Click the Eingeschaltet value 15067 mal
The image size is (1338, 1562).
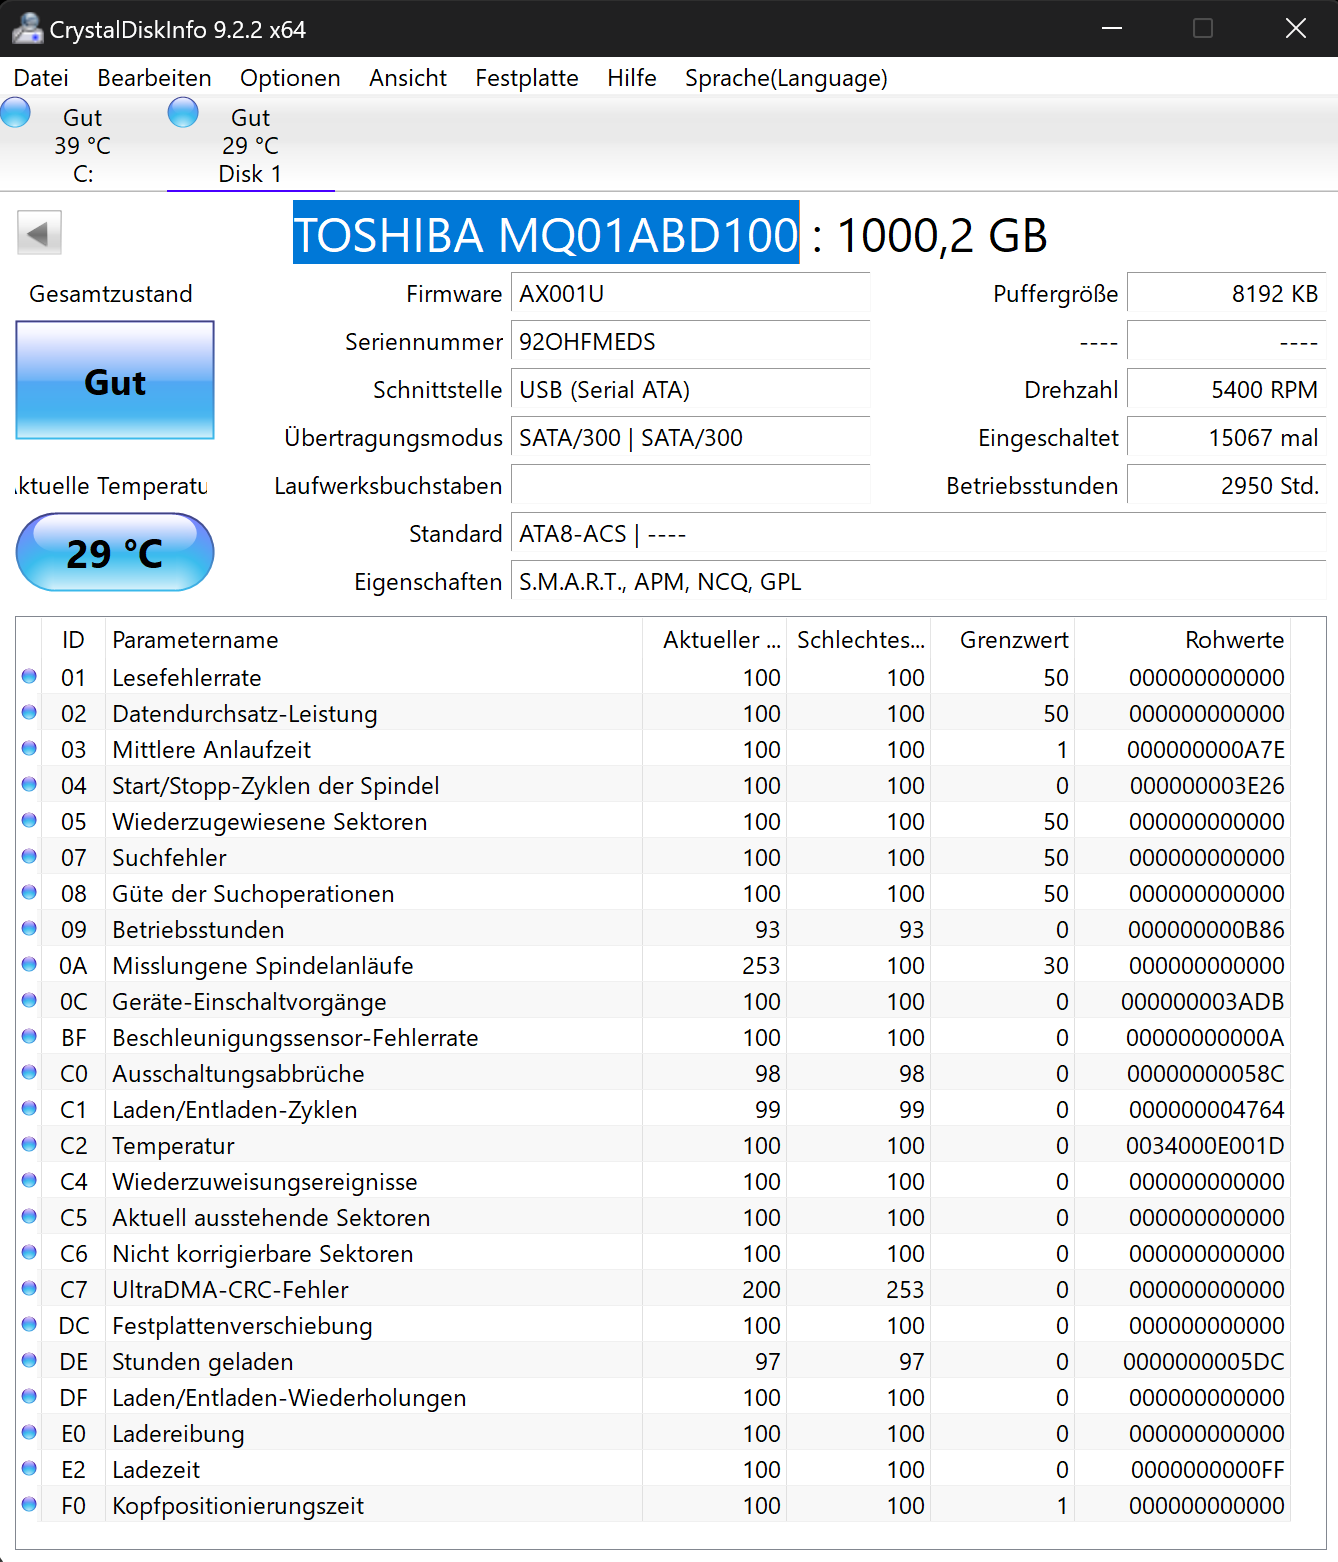tap(1226, 438)
